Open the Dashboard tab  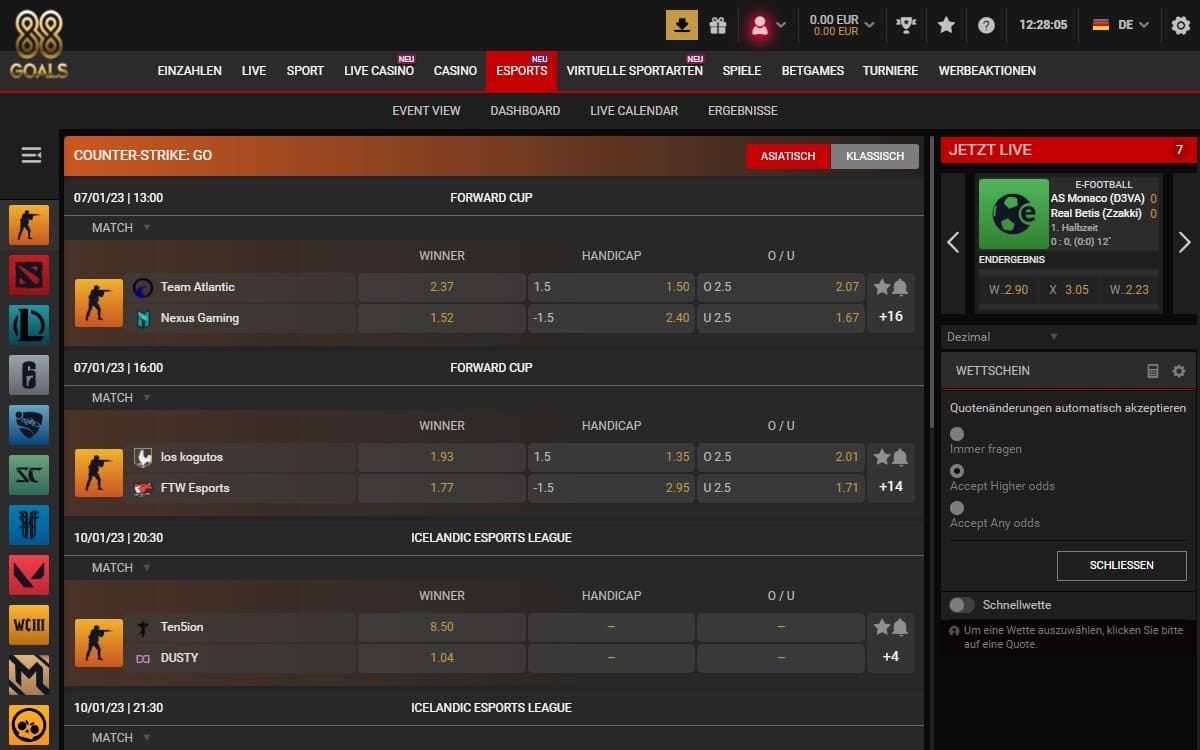525,111
